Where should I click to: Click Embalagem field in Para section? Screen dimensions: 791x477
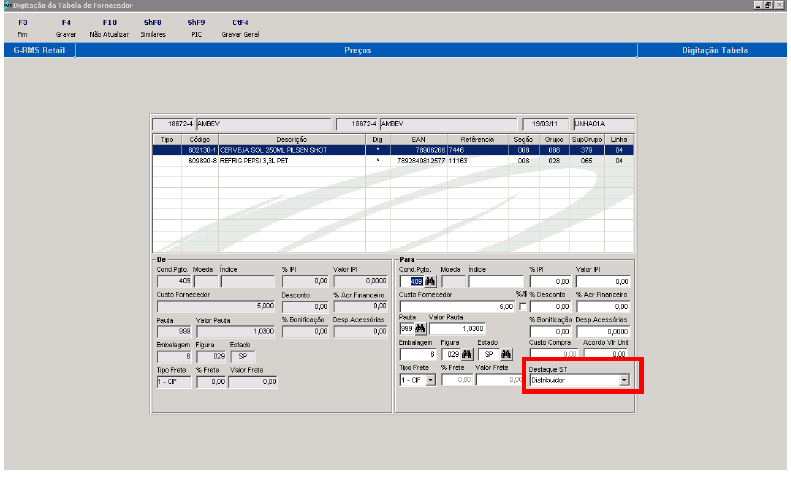tap(418, 354)
